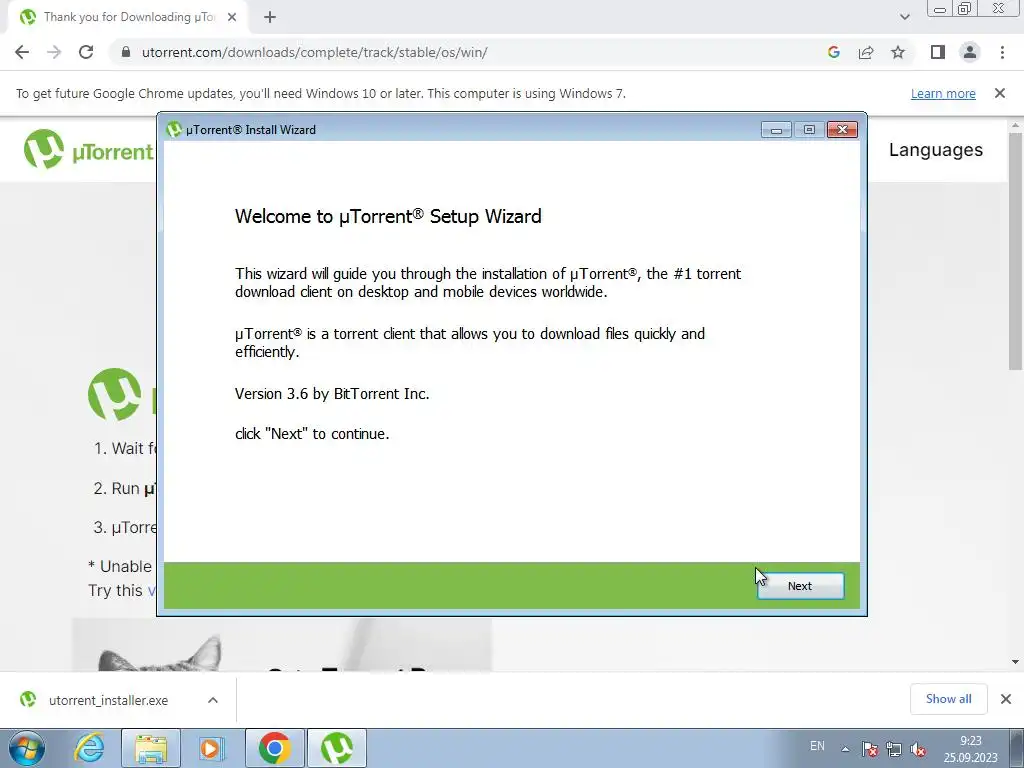Click the site security lock icon

click(x=126, y=52)
